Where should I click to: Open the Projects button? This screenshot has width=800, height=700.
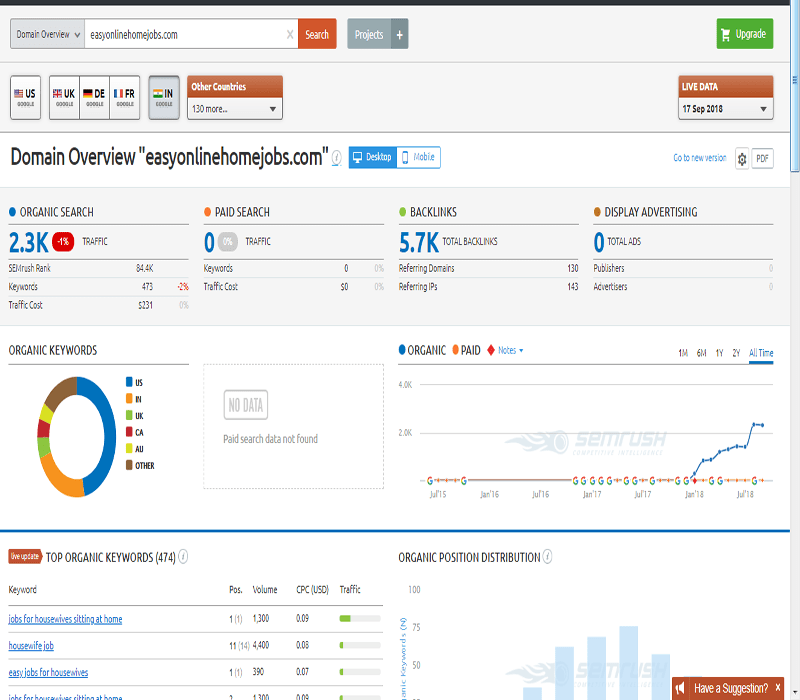(x=369, y=34)
